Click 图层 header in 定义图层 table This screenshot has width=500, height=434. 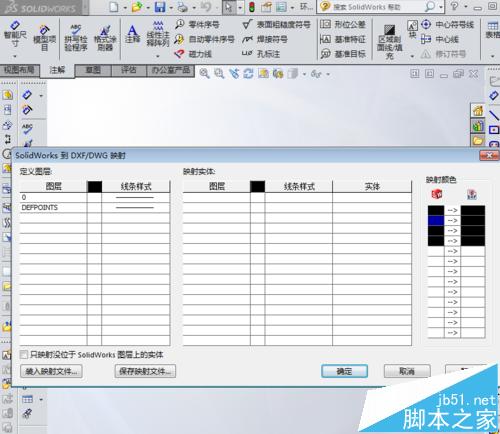(53, 186)
